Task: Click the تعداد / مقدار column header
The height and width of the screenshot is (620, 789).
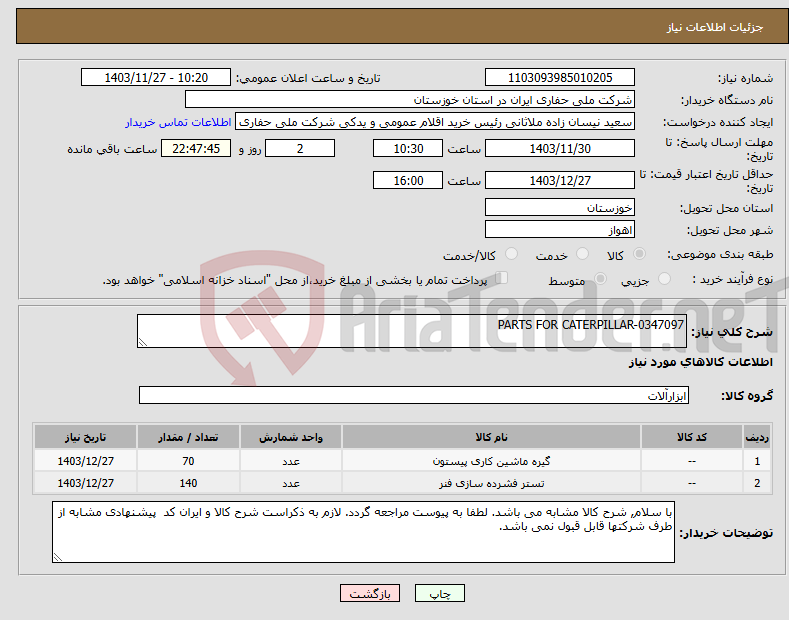Action: 188,437
